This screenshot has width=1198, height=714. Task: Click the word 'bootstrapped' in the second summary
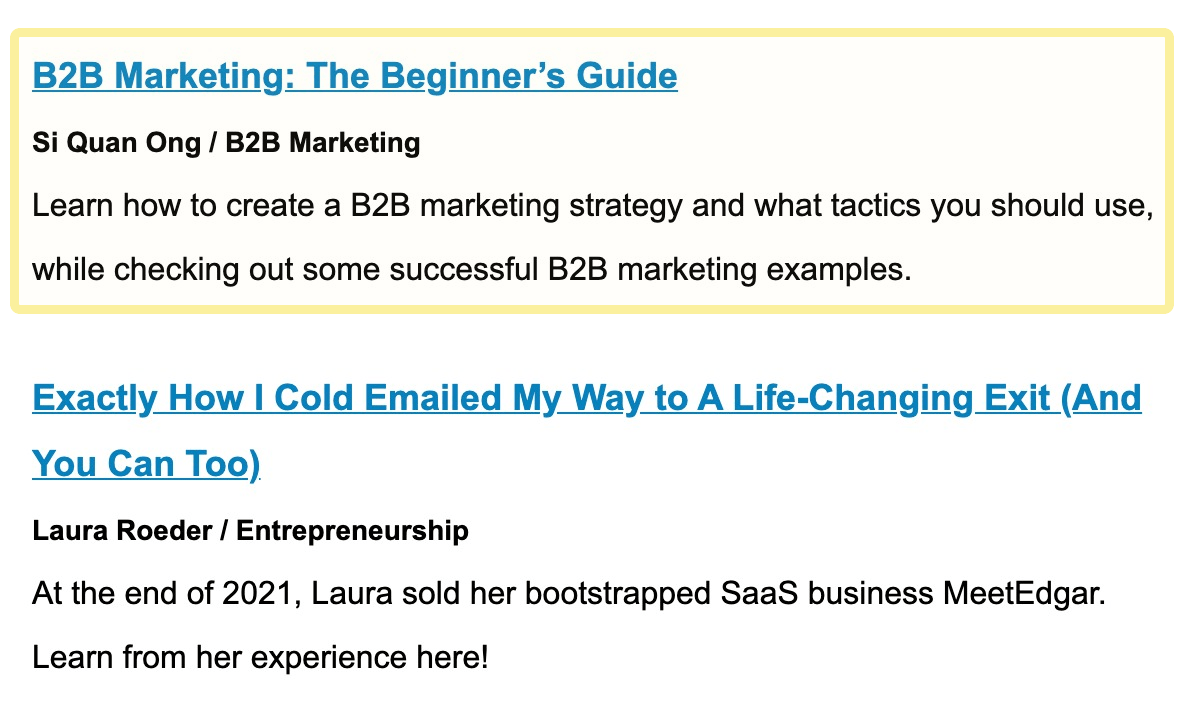tap(618, 594)
